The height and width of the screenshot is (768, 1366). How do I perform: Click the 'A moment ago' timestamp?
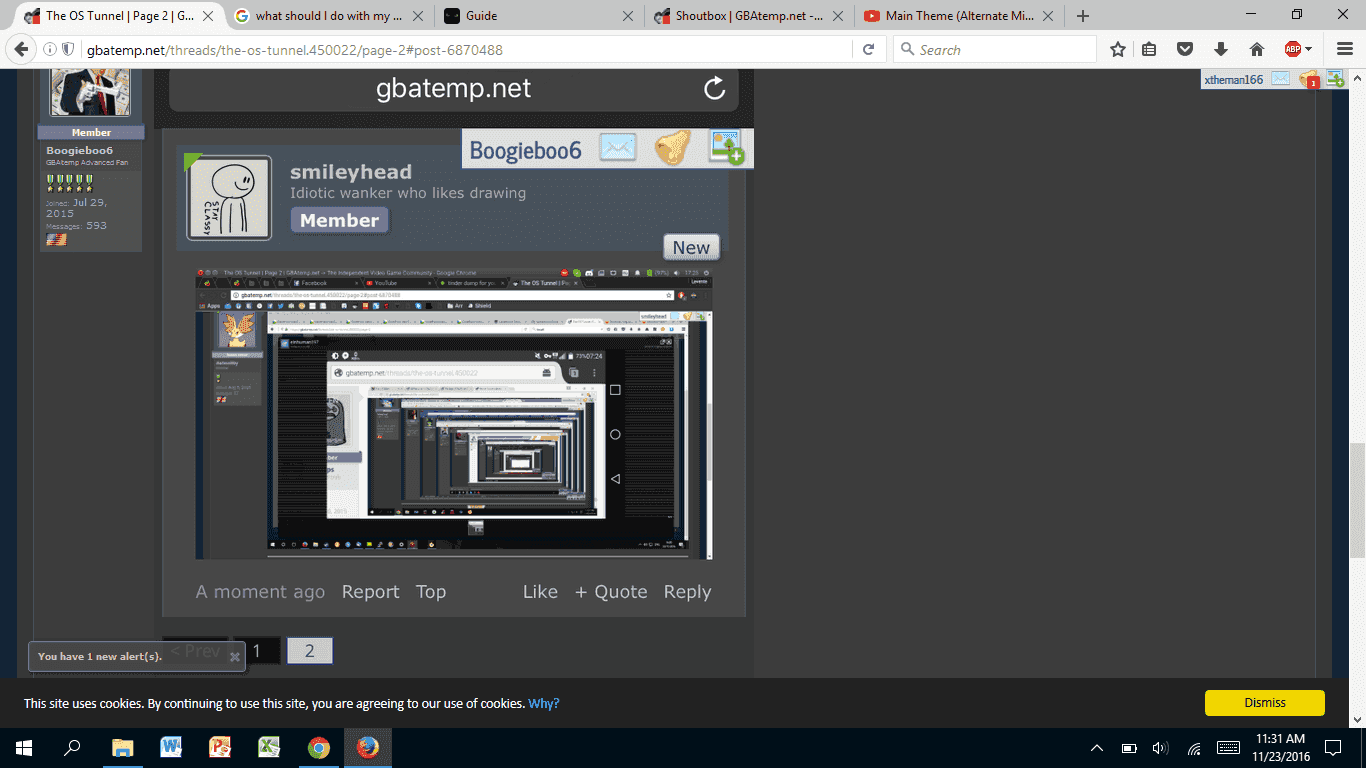point(260,592)
